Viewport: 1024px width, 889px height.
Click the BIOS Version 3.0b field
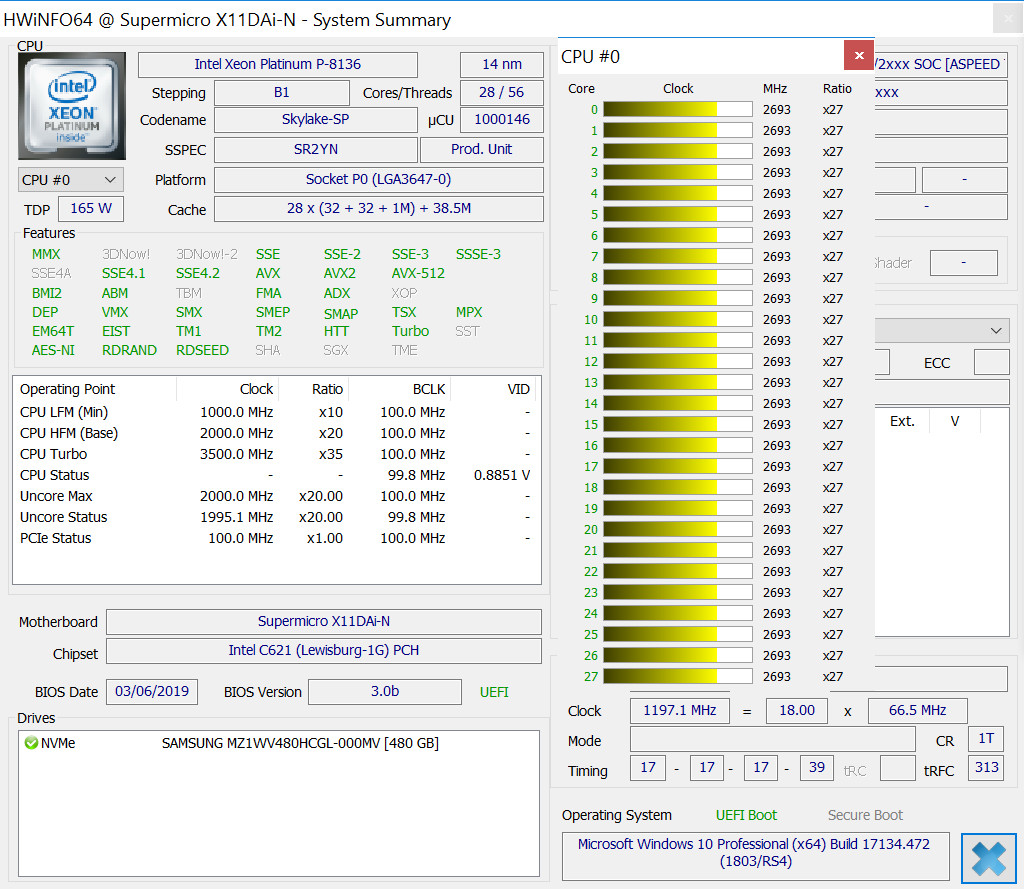384,692
